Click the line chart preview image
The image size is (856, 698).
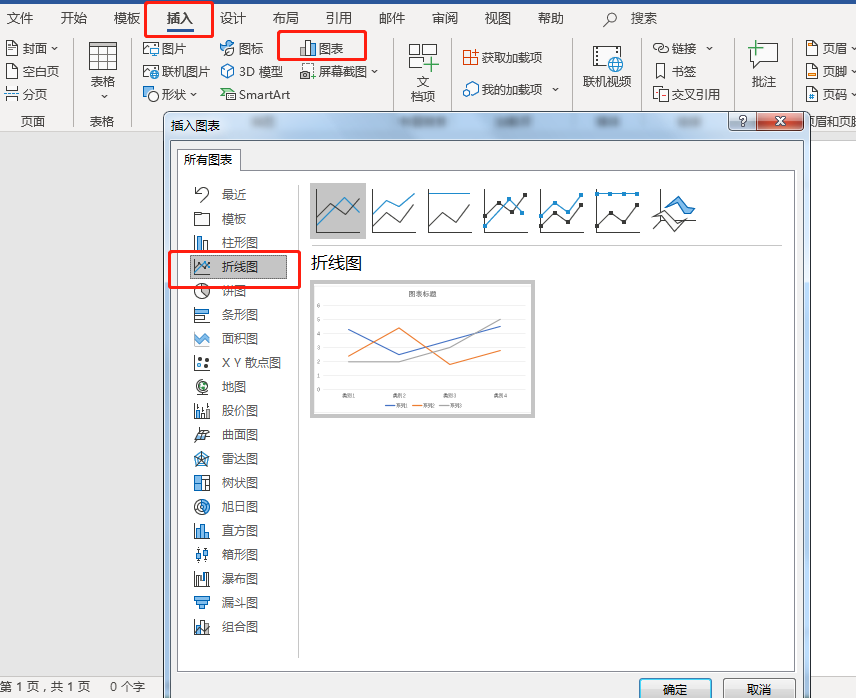423,349
